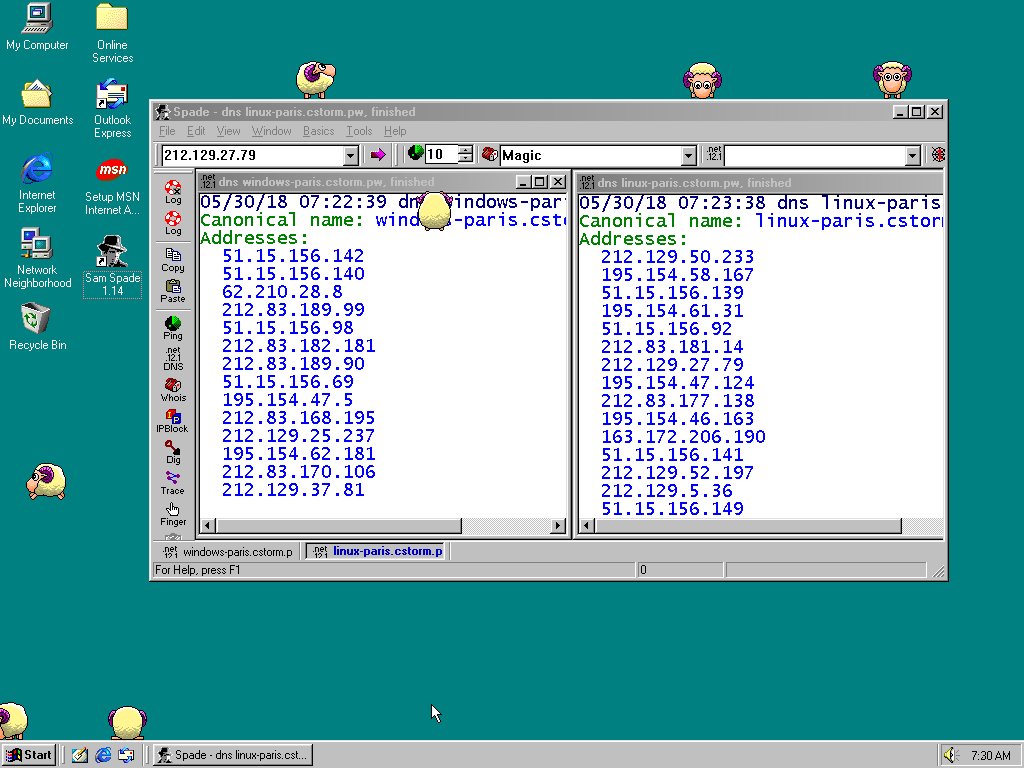Viewport: 1024px width, 768px height.
Task: Click the pink arrow go button
Action: click(x=377, y=155)
